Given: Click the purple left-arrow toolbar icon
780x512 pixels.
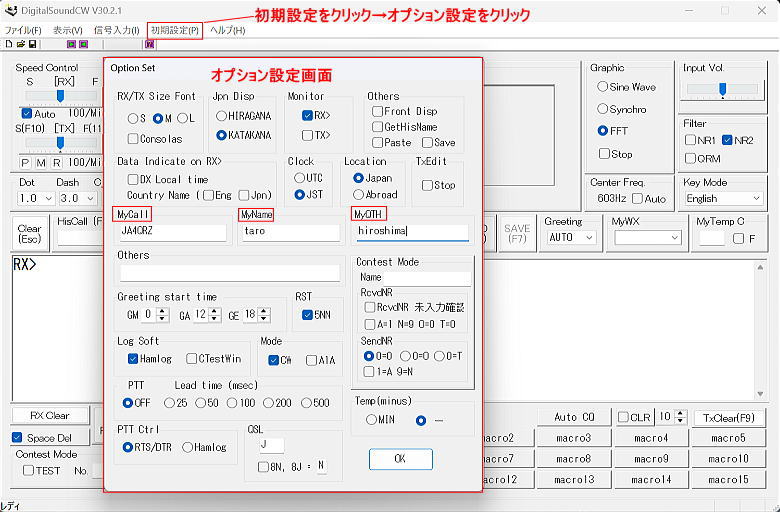Looking at the screenshot, I should [84, 44].
